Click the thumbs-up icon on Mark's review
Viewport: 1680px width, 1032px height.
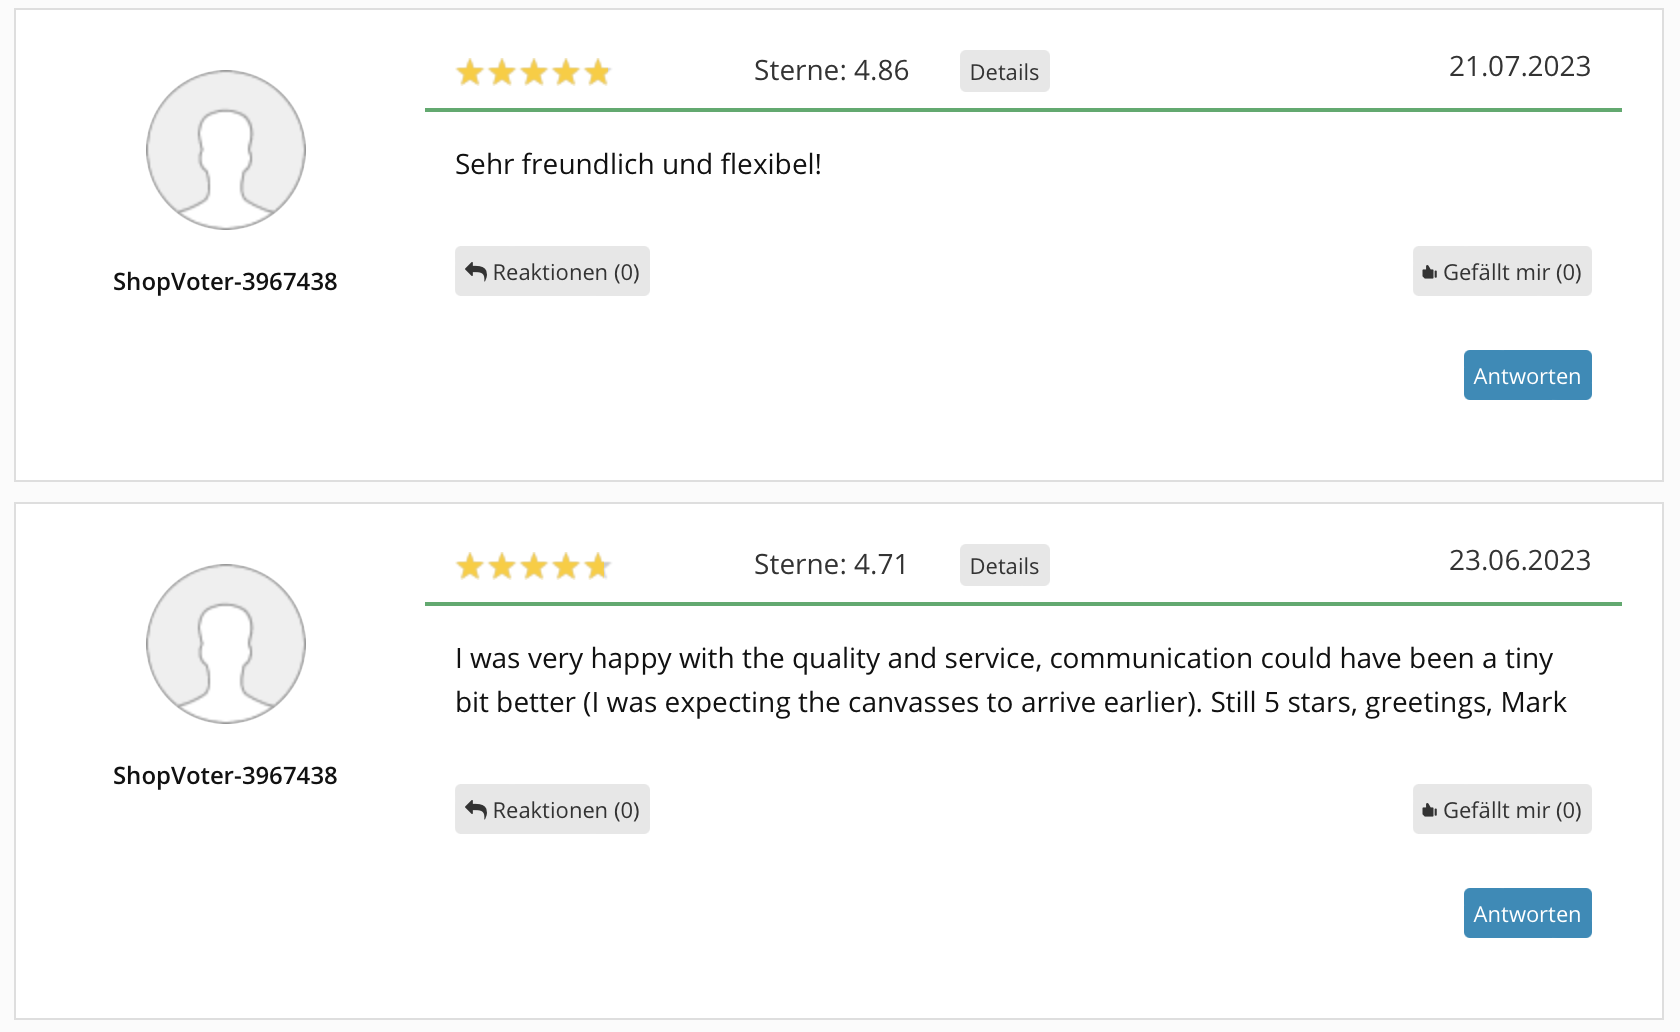coord(1430,811)
